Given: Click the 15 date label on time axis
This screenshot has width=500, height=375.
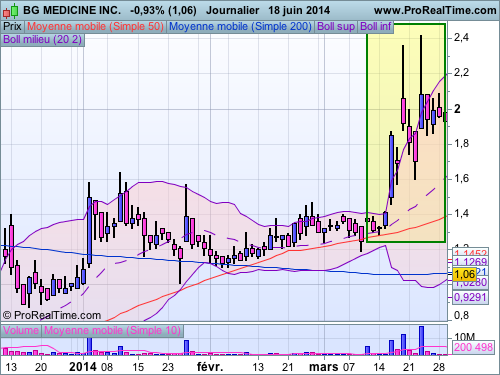Looking at the screenshot, I should click(x=138, y=367).
